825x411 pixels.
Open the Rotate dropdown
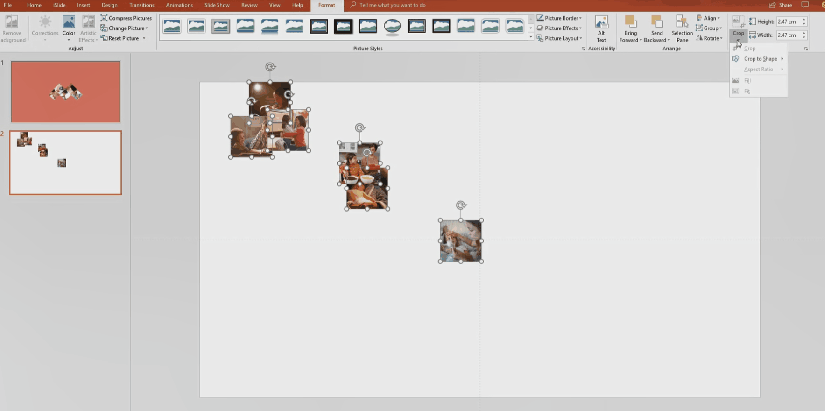point(709,38)
